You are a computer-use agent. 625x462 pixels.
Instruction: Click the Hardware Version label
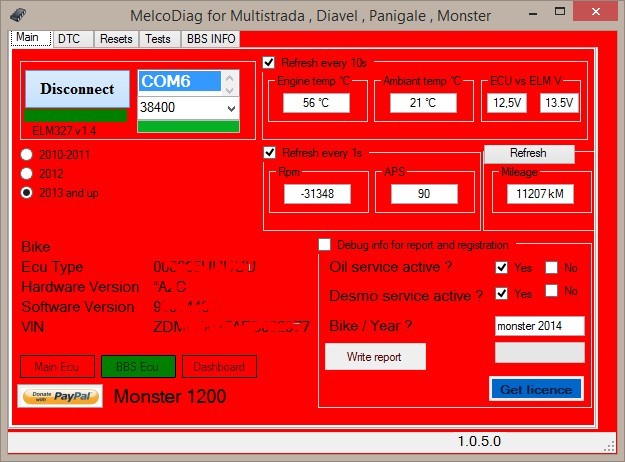[80, 287]
